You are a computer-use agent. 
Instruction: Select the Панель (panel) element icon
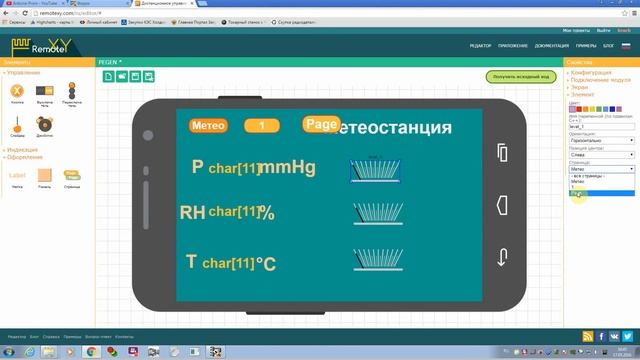point(44,175)
